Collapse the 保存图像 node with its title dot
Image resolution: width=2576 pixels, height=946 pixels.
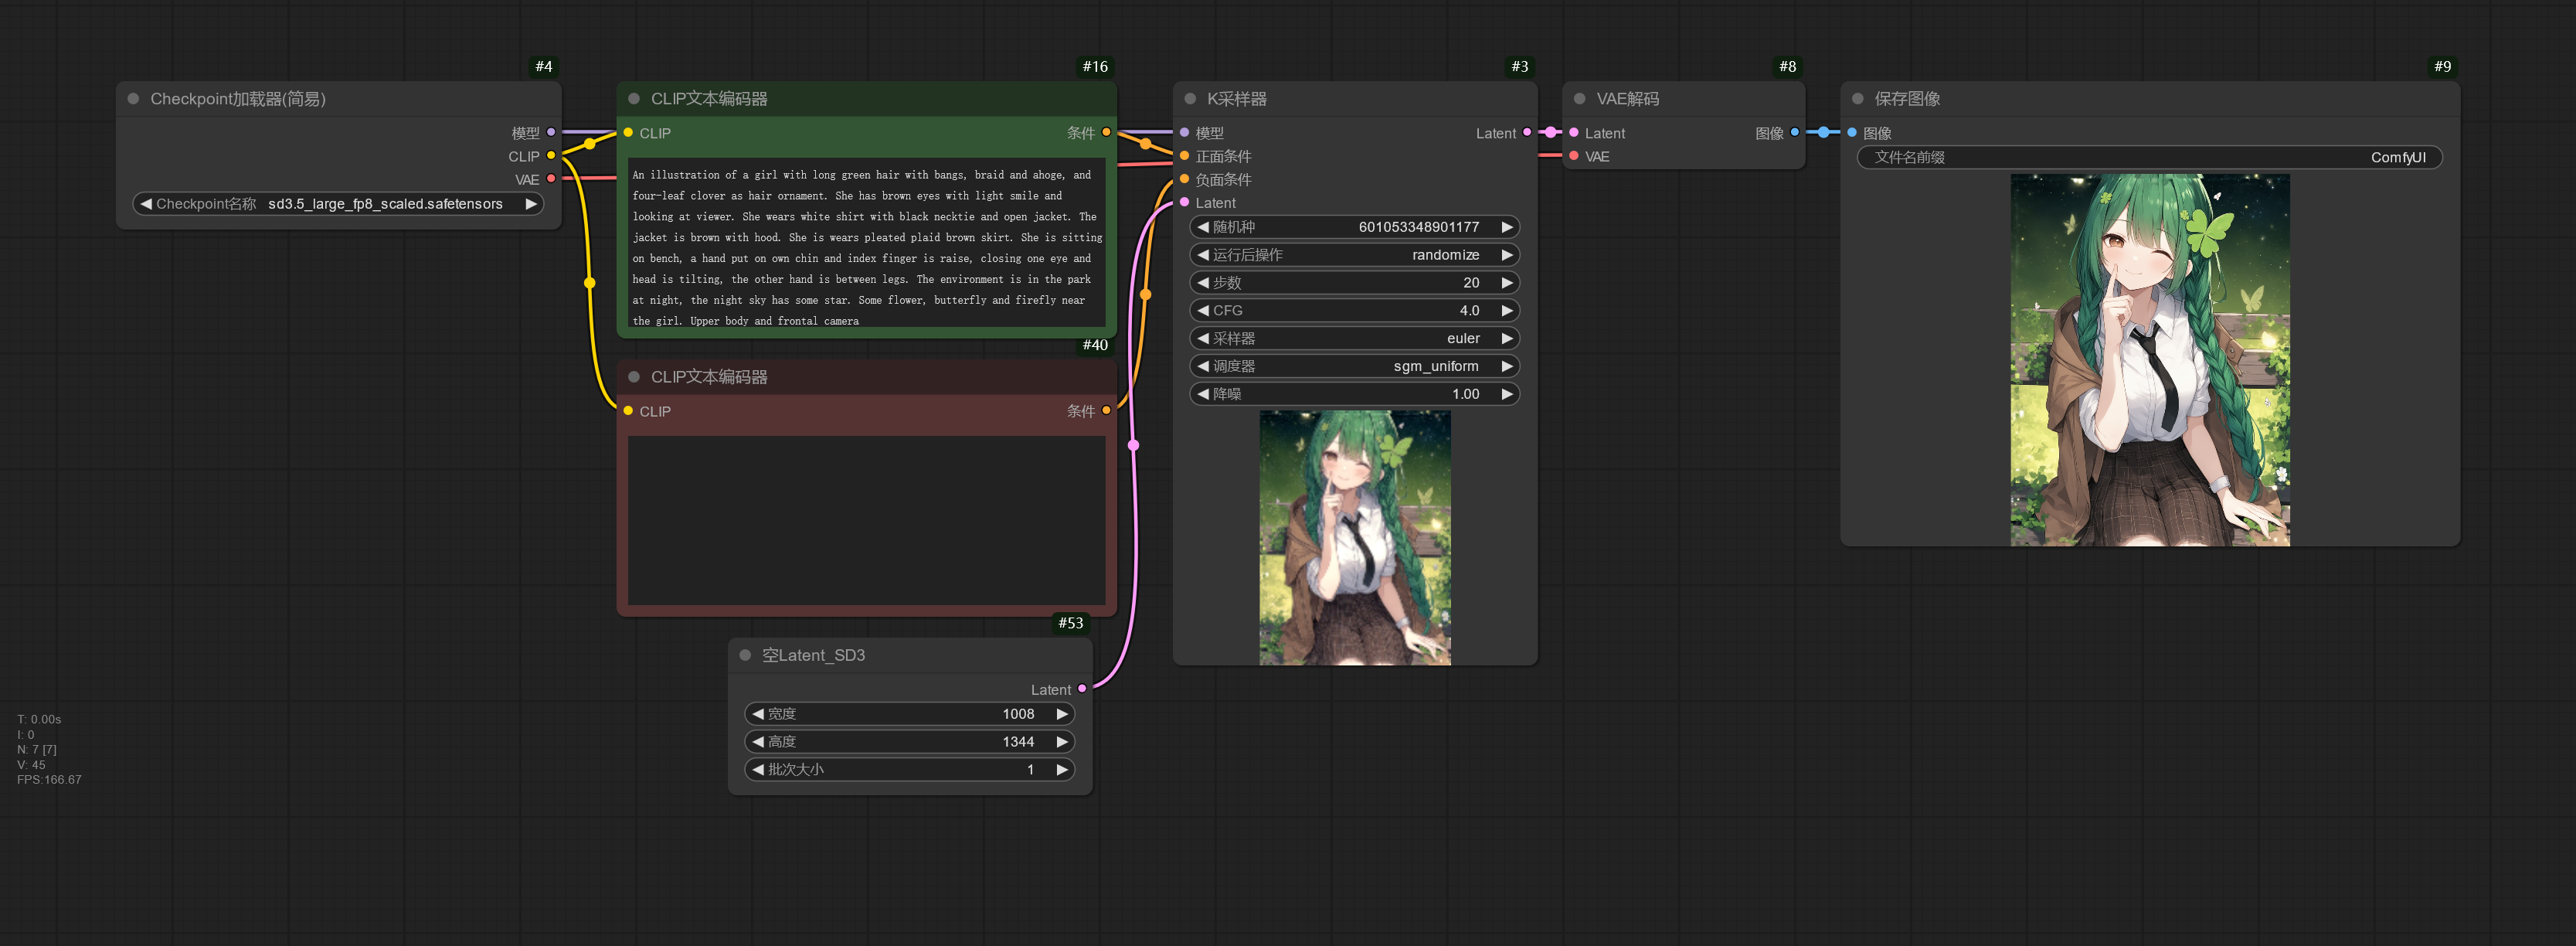pyautogui.click(x=1858, y=98)
